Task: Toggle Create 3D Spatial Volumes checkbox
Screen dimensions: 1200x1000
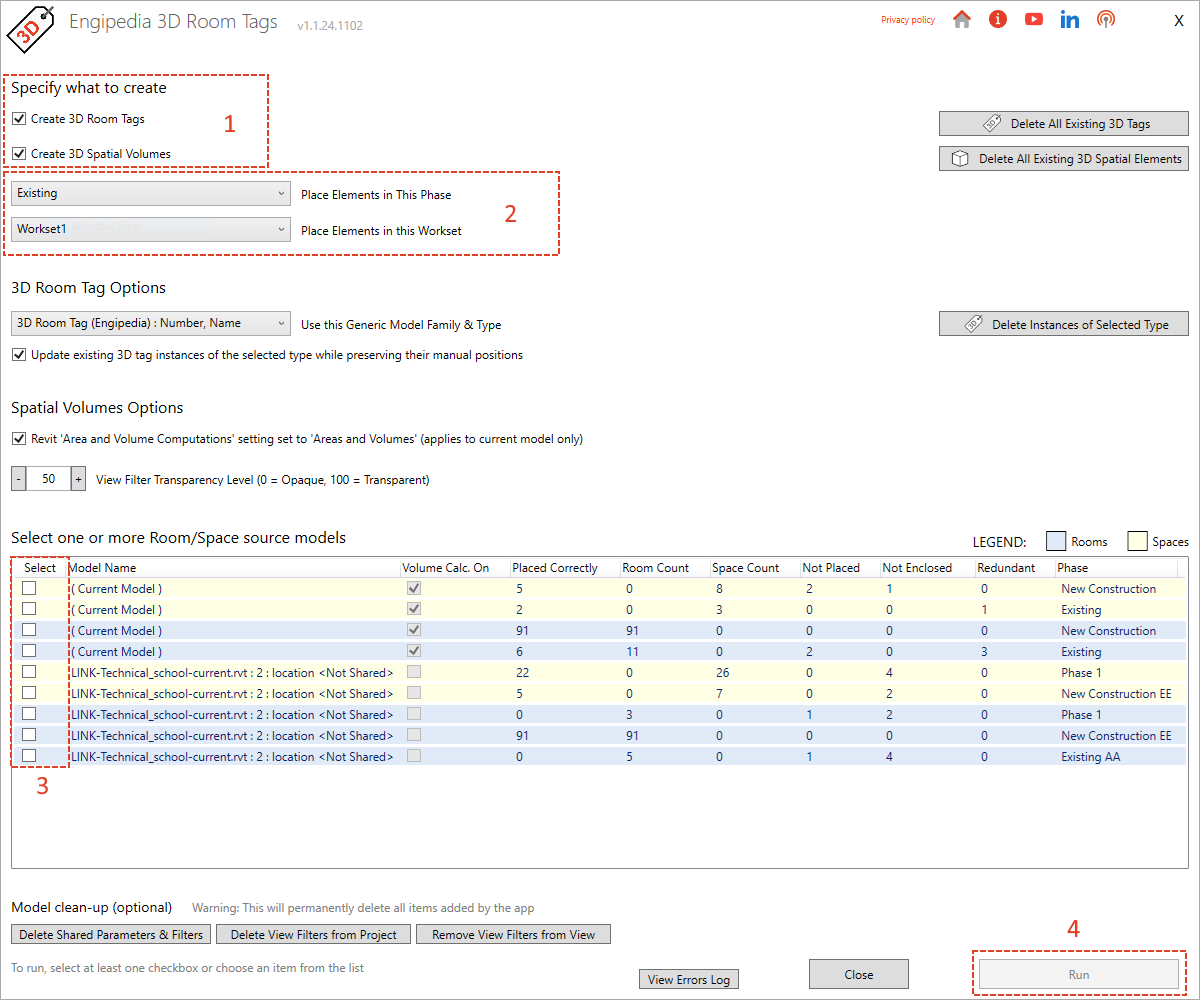Action: click(x=19, y=154)
